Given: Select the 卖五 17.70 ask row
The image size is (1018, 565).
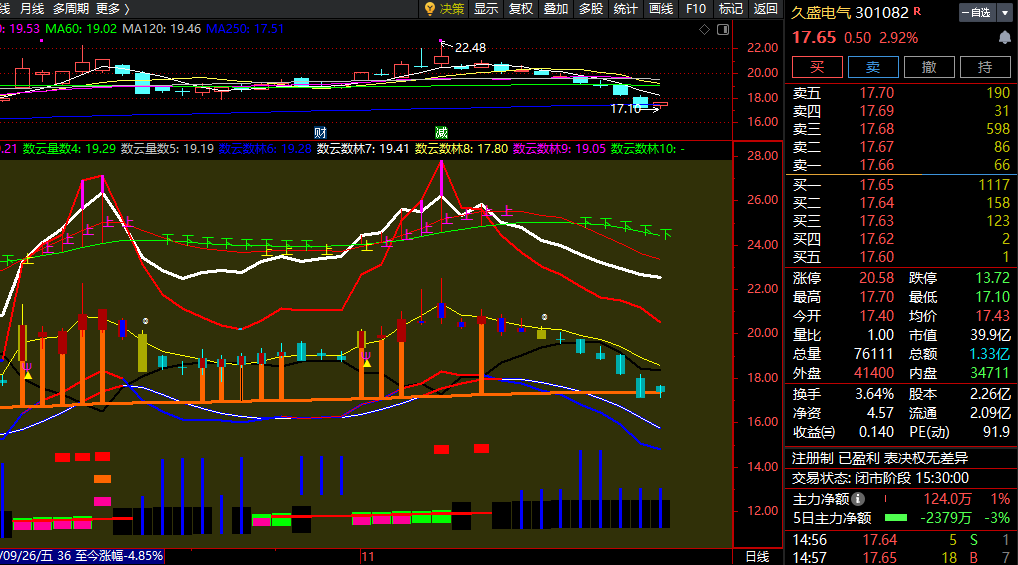Looking at the screenshot, I should click(901, 93).
